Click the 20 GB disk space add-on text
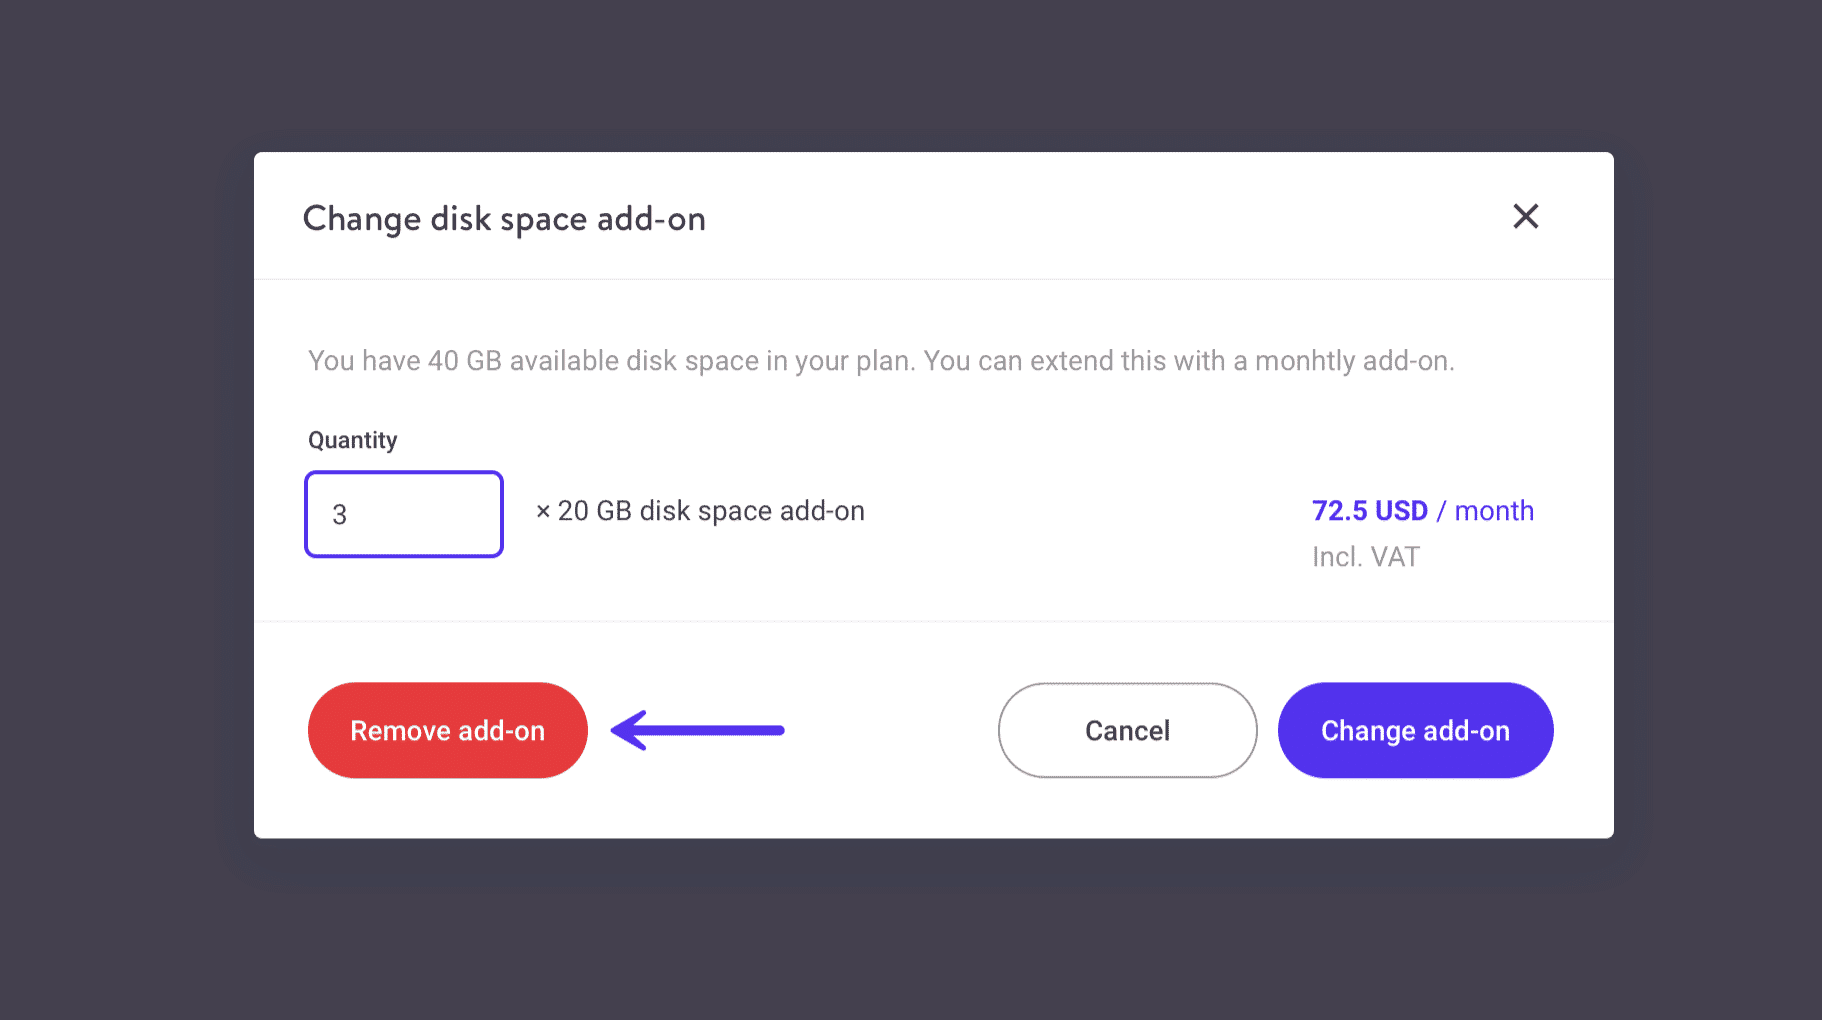The width and height of the screenshot is (1822, 1020). click(x=711, y=510)
